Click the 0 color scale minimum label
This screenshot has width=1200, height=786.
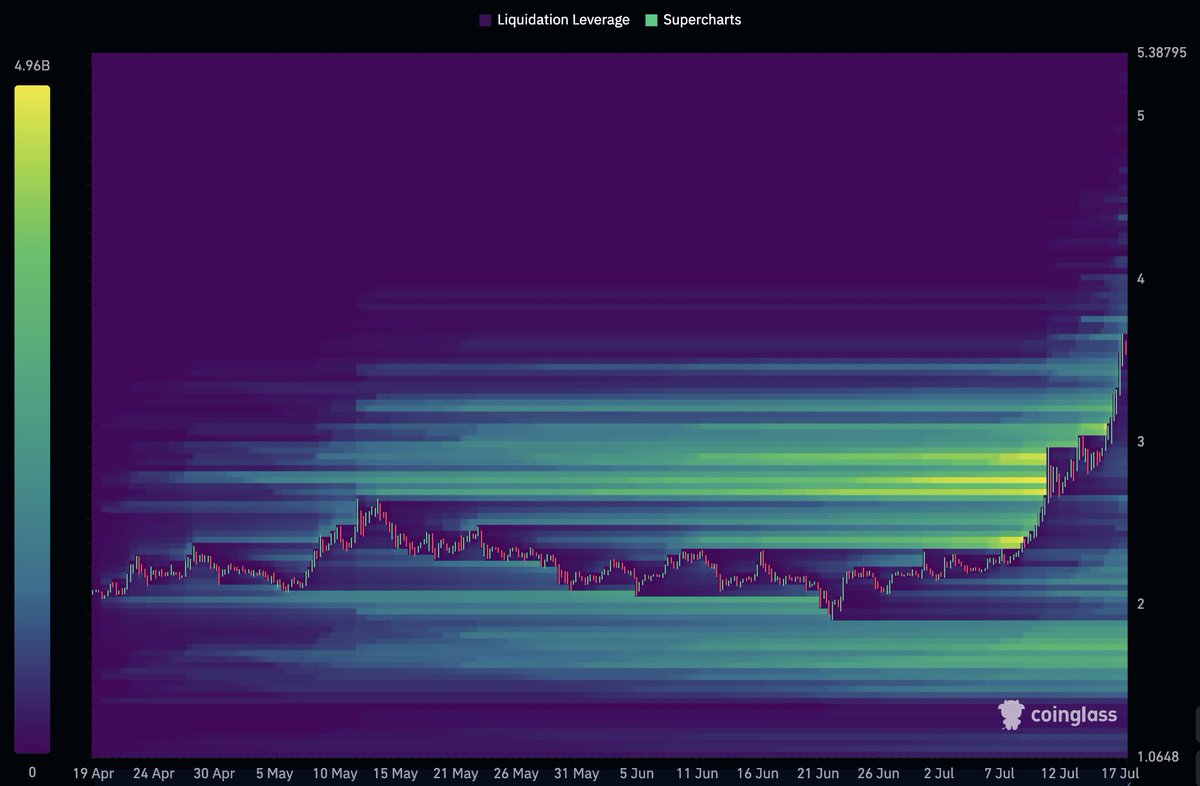32,772
